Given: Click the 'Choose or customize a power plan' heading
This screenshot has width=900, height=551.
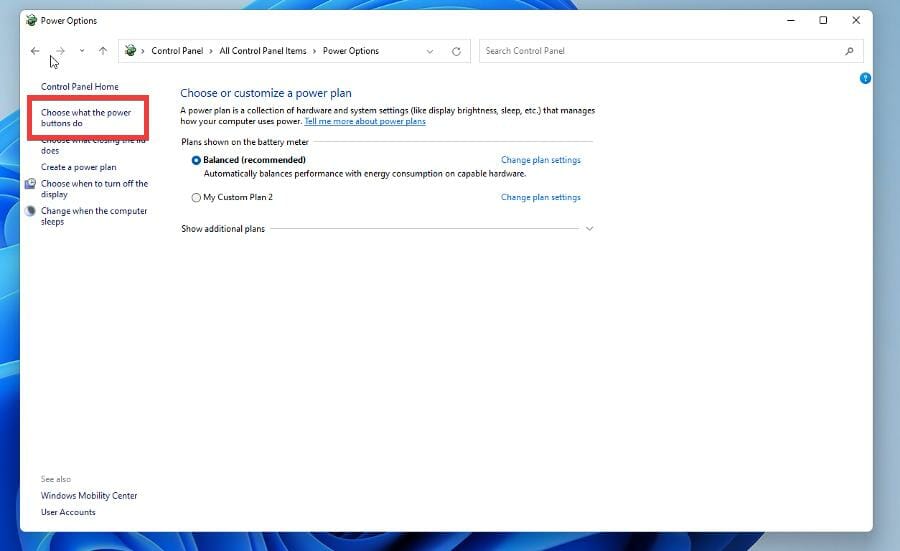Looking at the screenshot, I should coord(266,93).
